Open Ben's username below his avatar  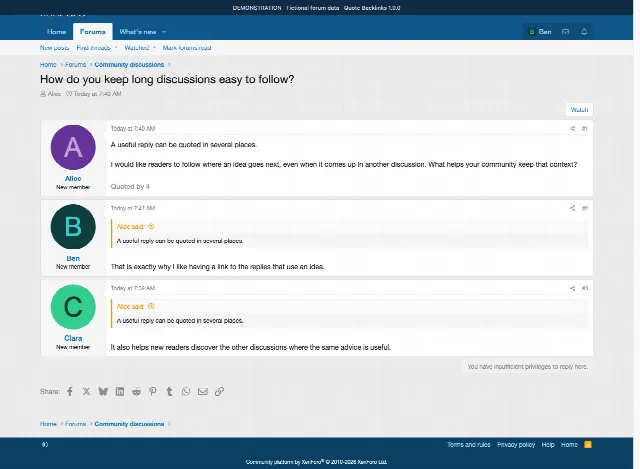click(x=73, y=258)
